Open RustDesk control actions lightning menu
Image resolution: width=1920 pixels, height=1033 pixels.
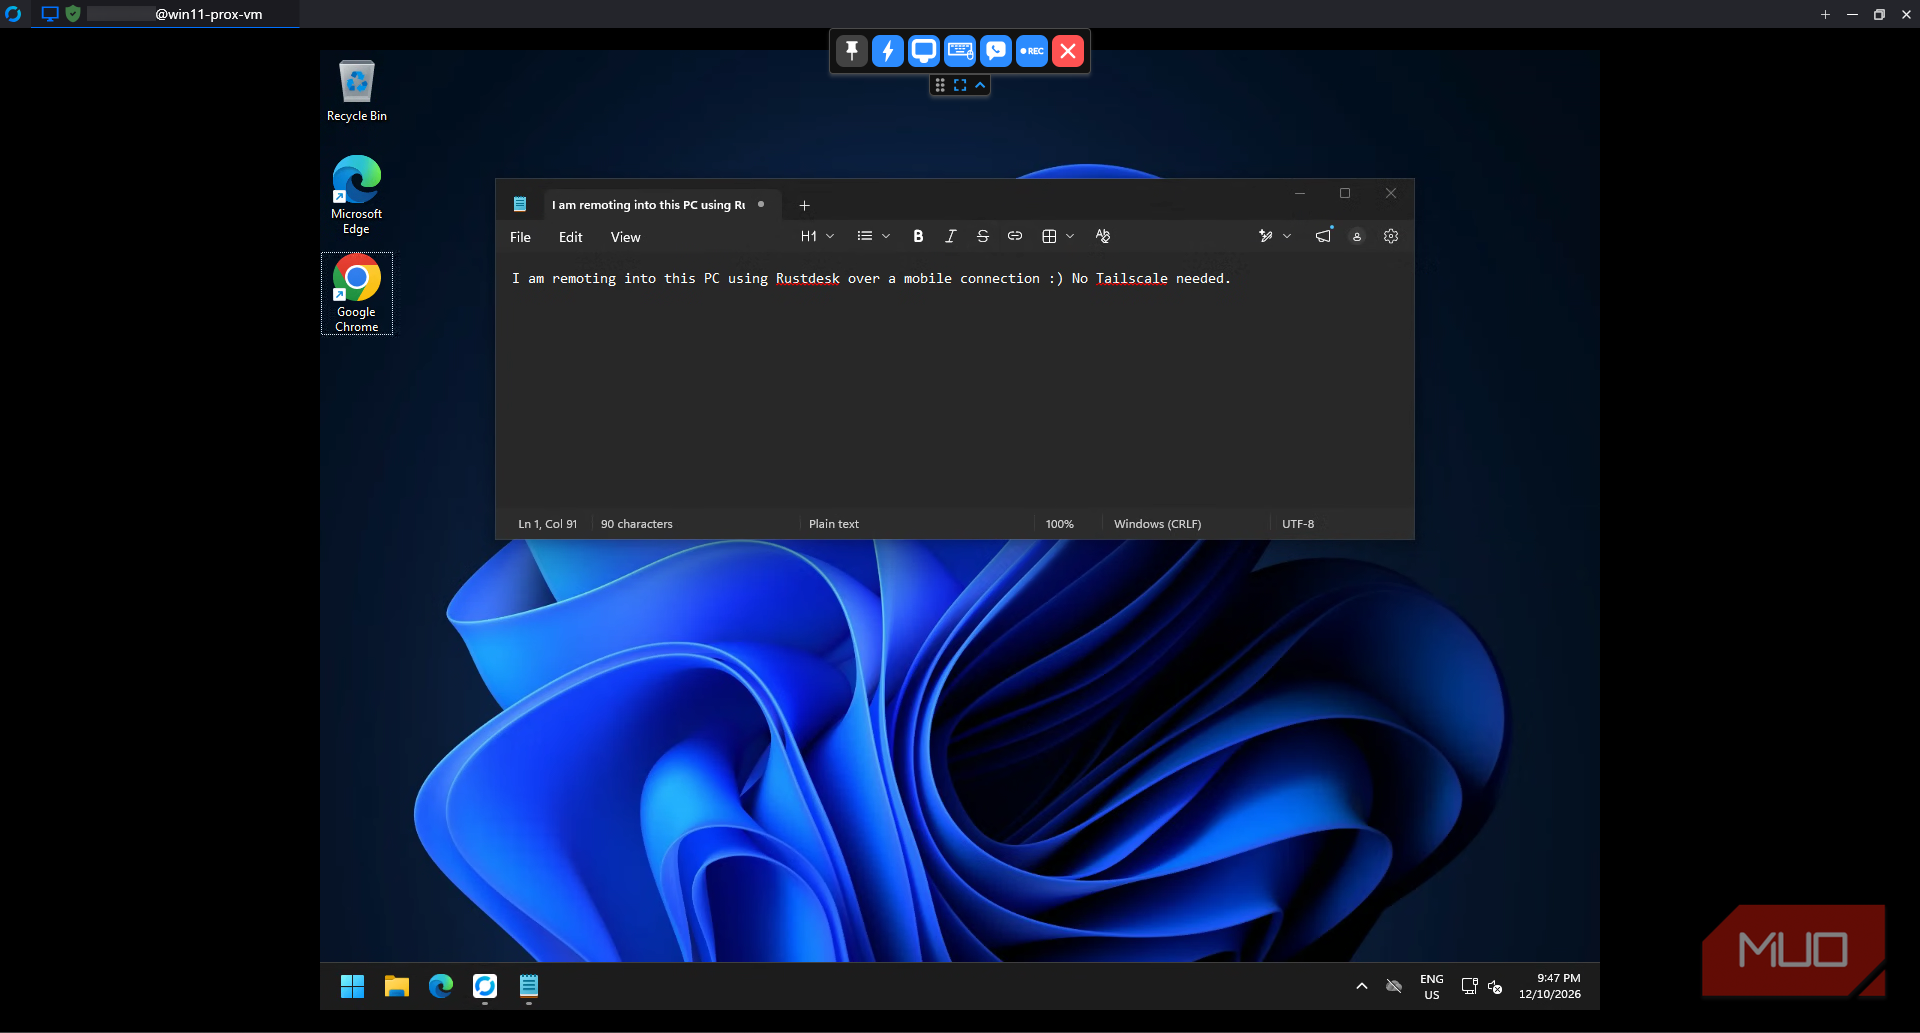[x=888, y=51]
